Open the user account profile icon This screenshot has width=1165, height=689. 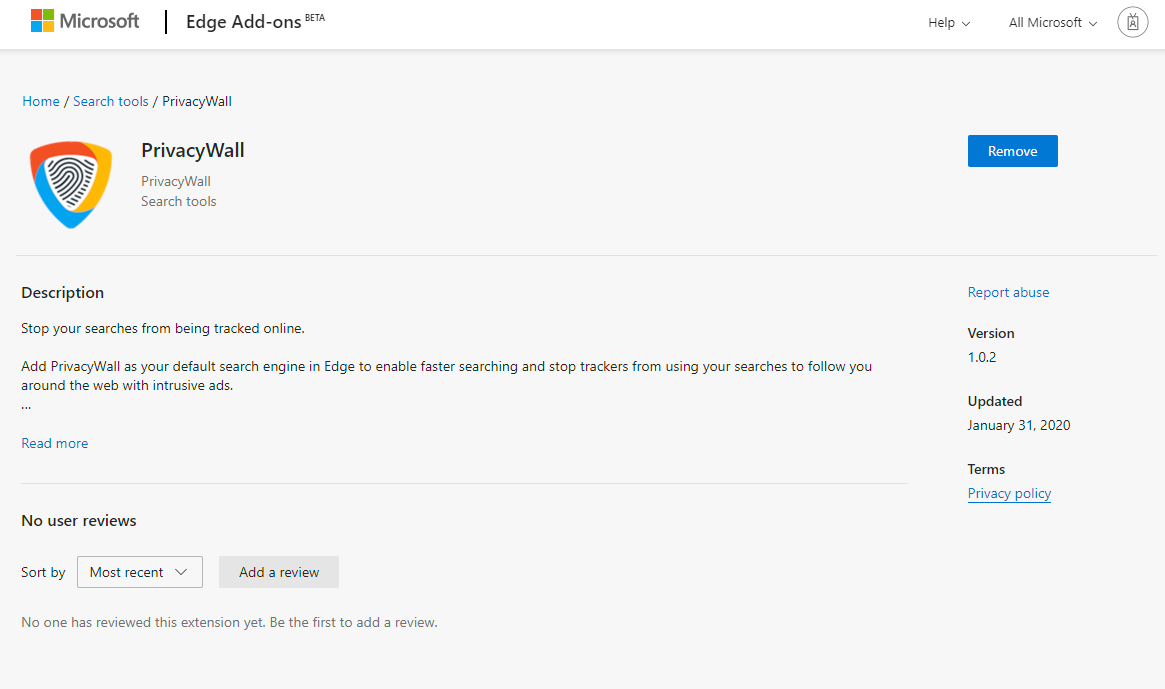coord(1132,22)
